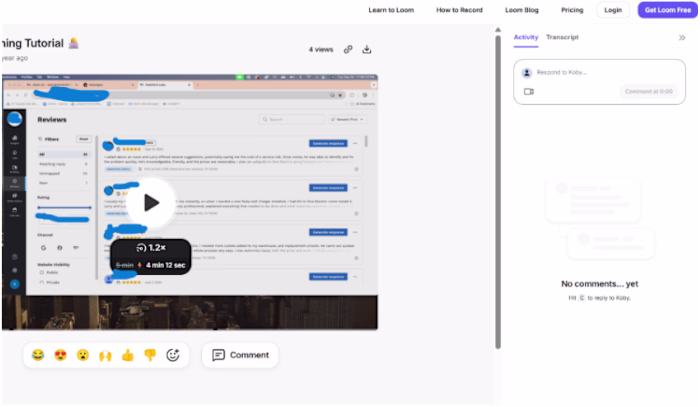700x407 pixels.
Task: Record a video reply via camera icon
Action: [529, 91]
